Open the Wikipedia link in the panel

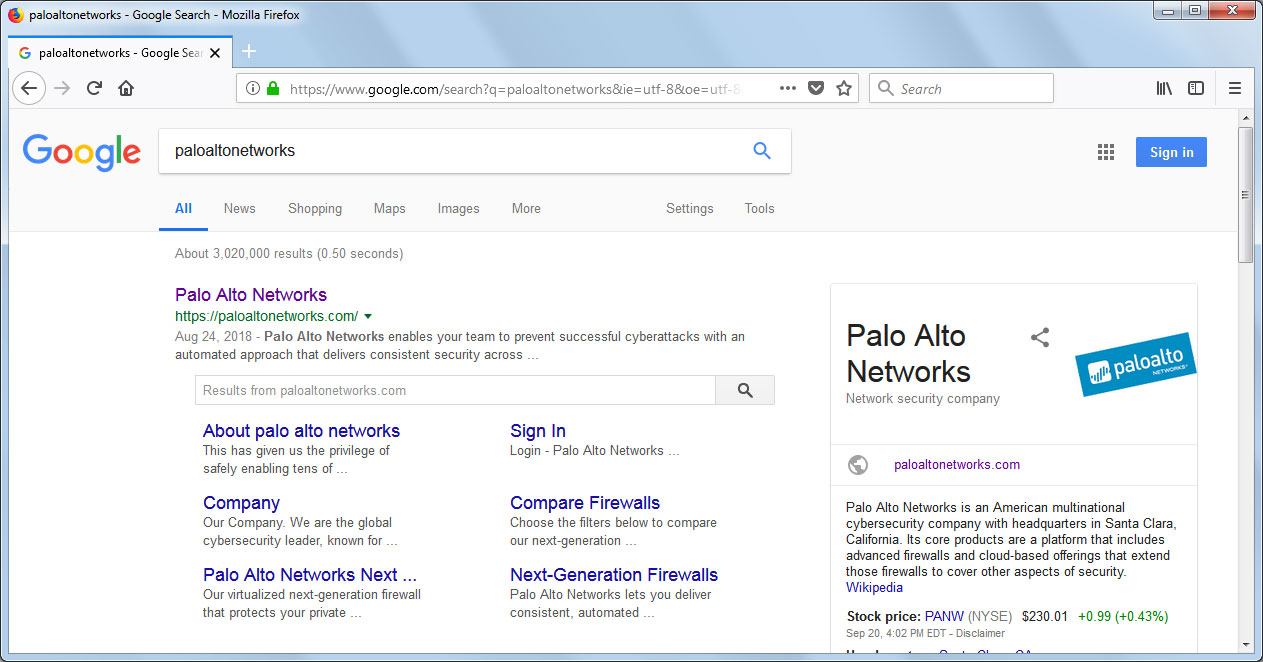pyautogui.click(x=874, y=588)
